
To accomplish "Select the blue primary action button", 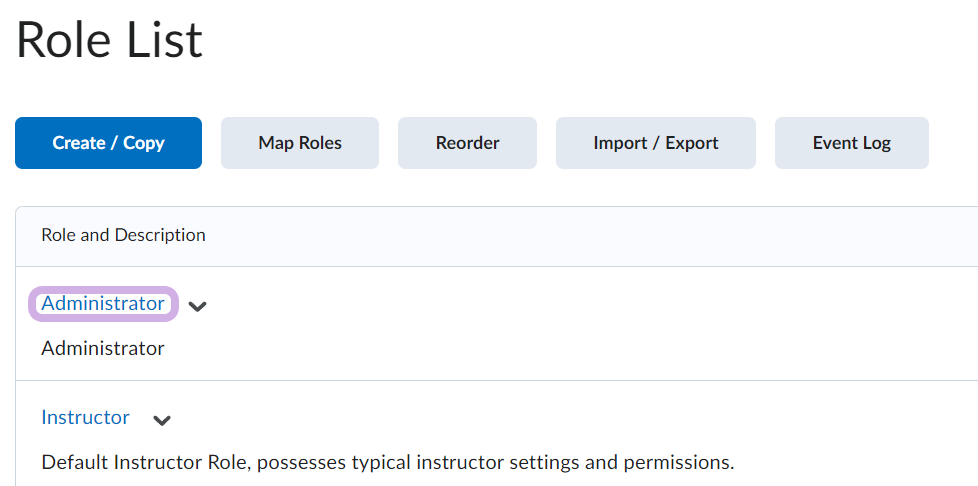I will tap(108, 143).
